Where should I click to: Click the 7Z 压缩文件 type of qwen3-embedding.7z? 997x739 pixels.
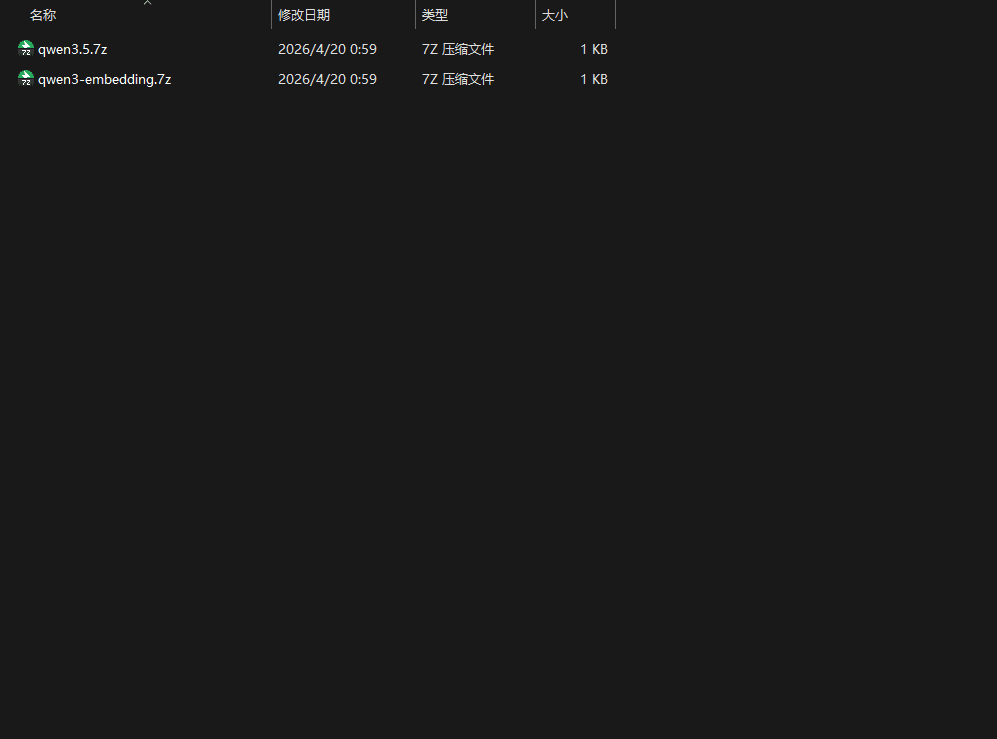click(458, 79)
